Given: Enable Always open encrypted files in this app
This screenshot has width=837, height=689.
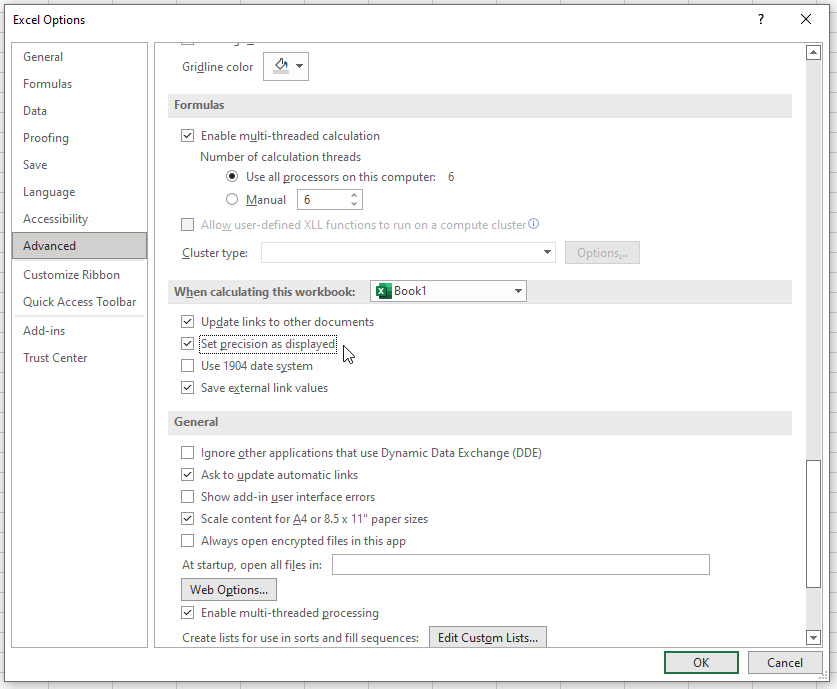Looking at the screenshot, I should pos(187,541).
